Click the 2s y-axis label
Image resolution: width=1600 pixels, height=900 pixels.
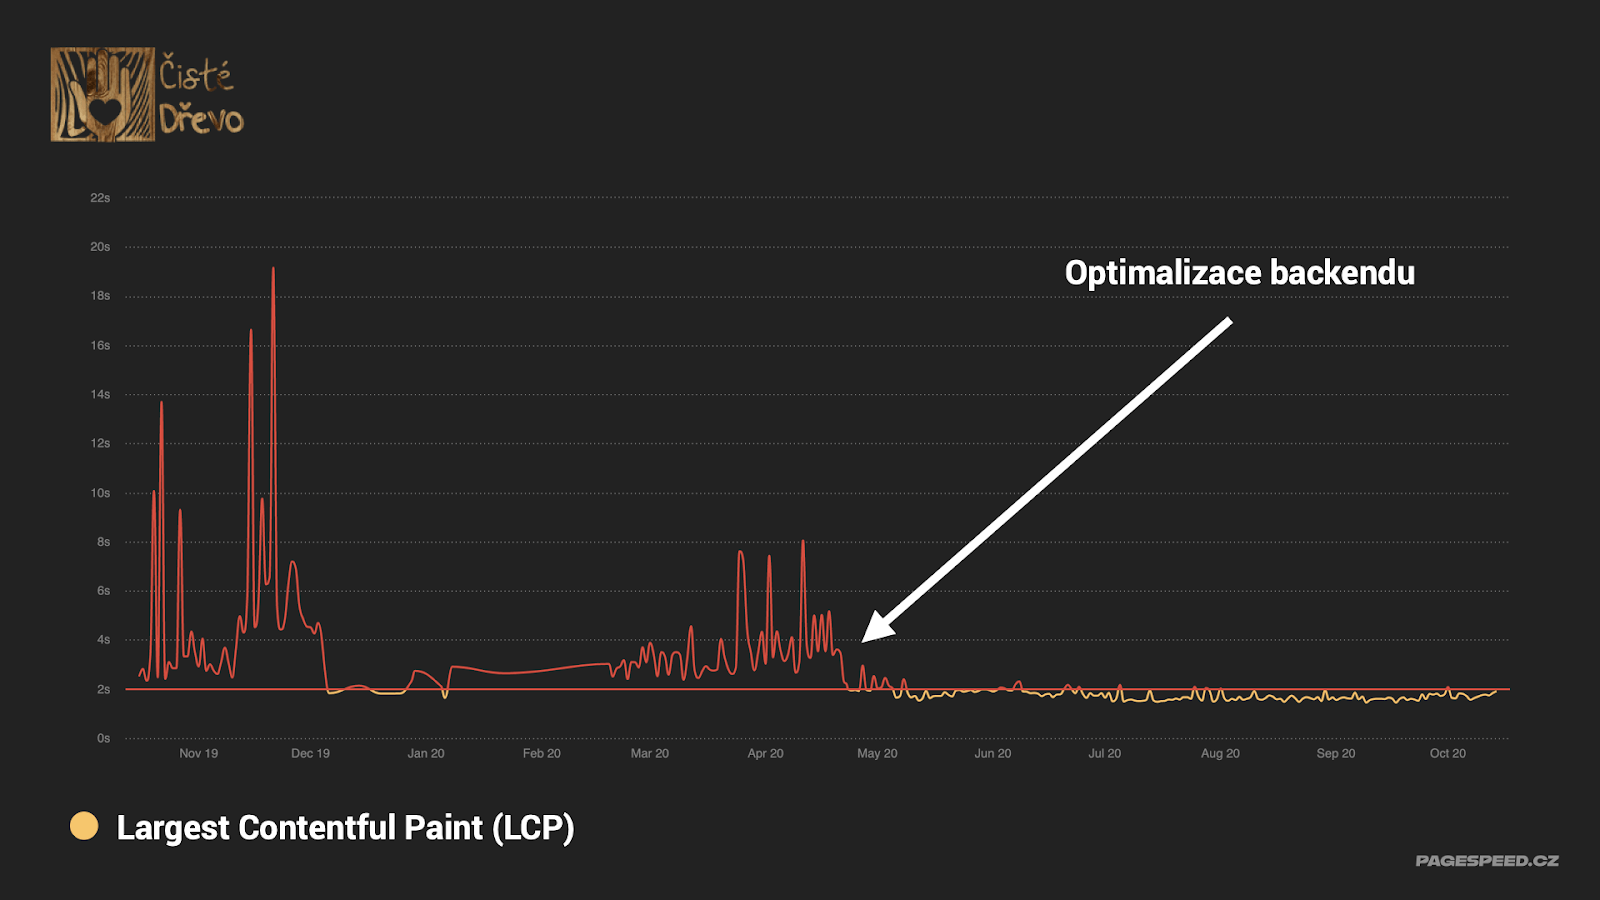[x=103, y=689]
